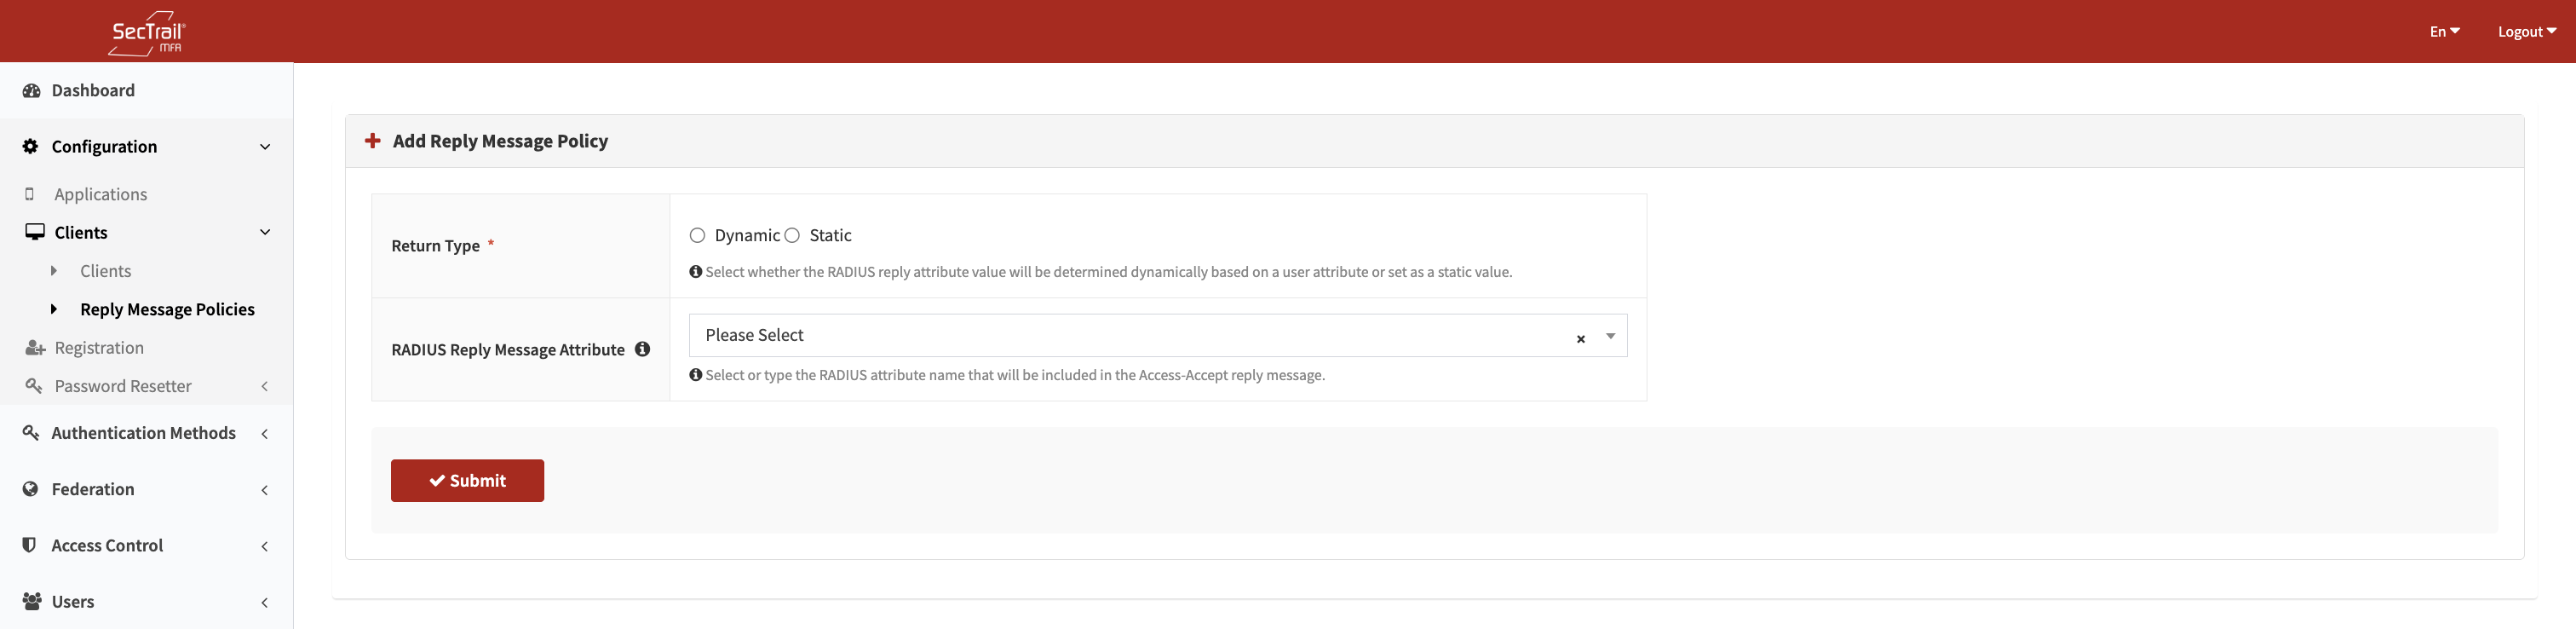Open the RADIUS attribute dropdown arrow
The image size is (2576, 629).
(1611, 336)
